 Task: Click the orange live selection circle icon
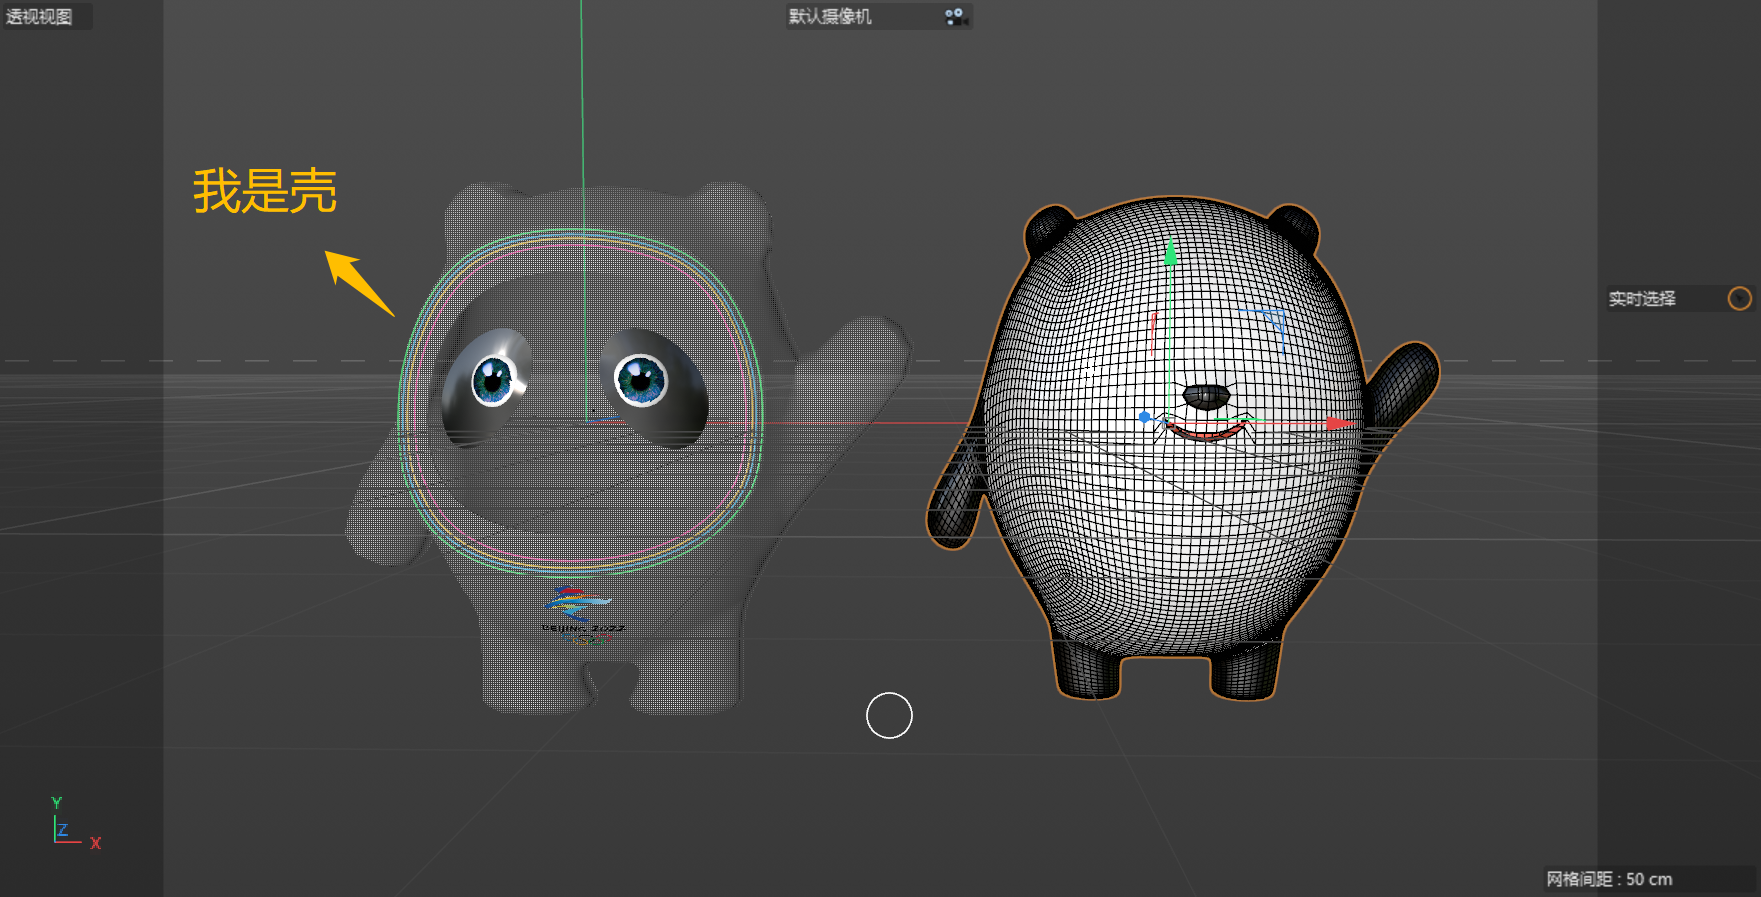1740,298
